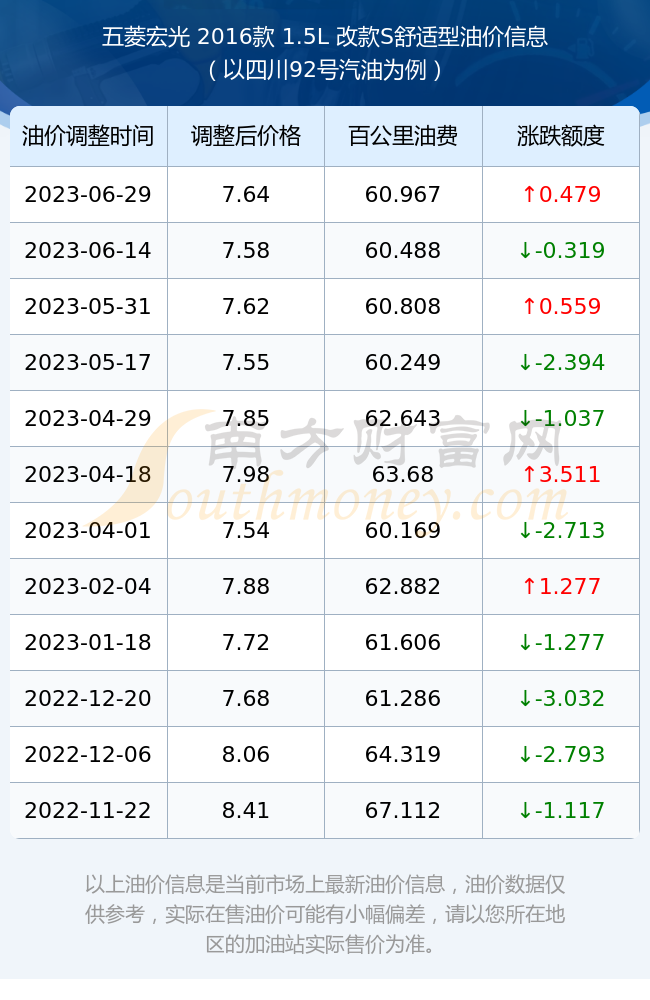Click the red up 0.559 change value

[x=561, y=307]
